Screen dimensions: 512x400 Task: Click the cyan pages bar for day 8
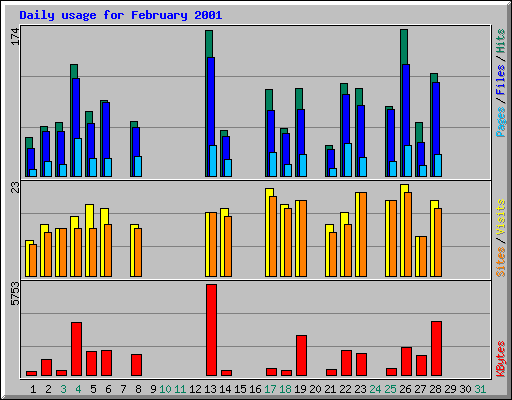pos(138,166)
